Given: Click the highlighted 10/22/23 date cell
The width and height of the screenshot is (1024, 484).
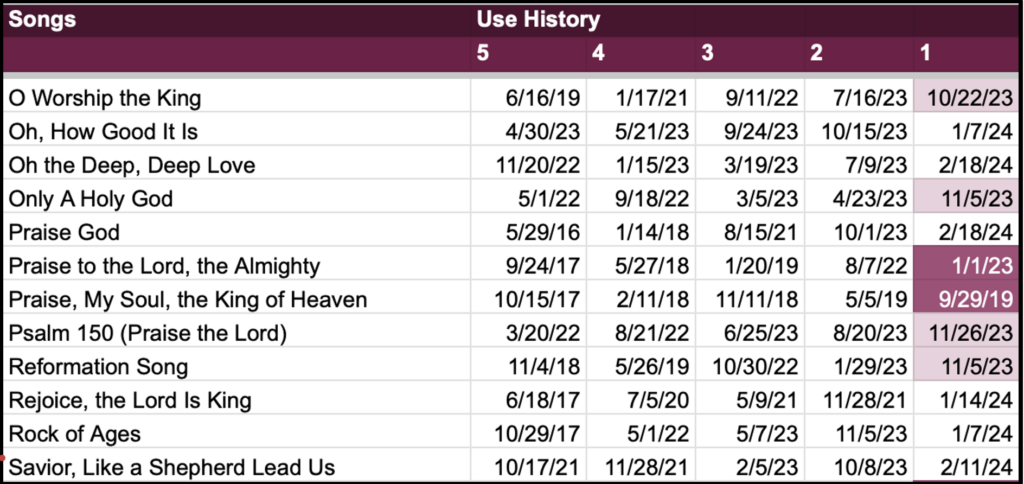Looking at the screenshot, I should [x=967, y=98].
